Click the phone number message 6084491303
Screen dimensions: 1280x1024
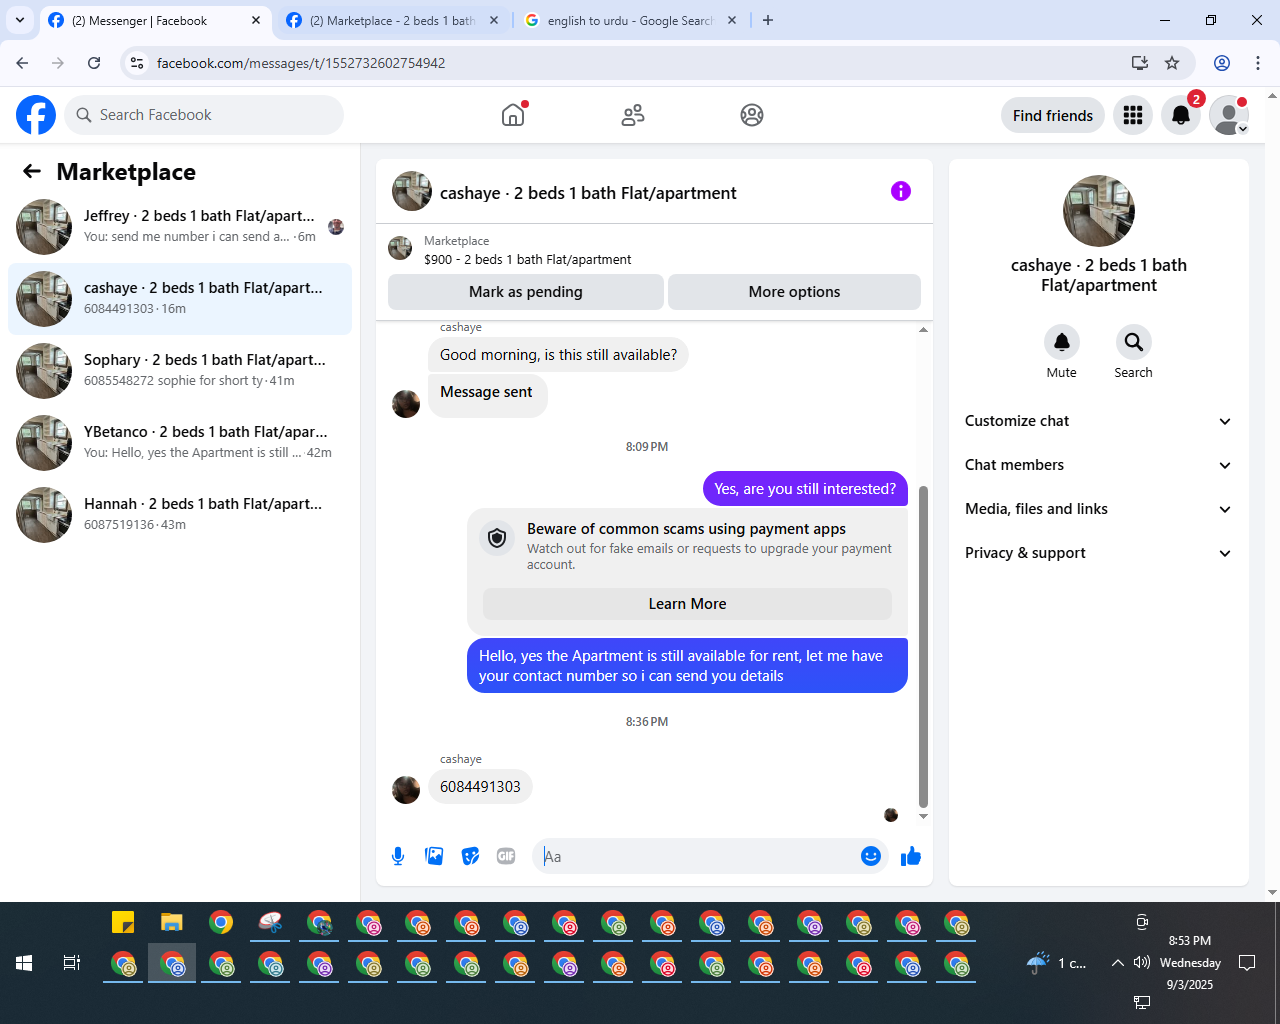coord(480,787)
